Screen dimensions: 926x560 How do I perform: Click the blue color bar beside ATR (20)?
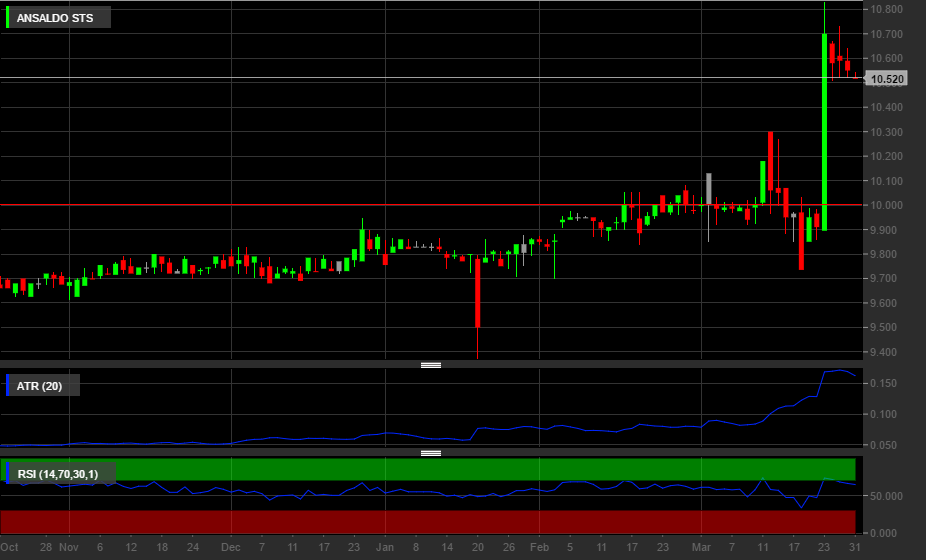(x=7, y=385)
